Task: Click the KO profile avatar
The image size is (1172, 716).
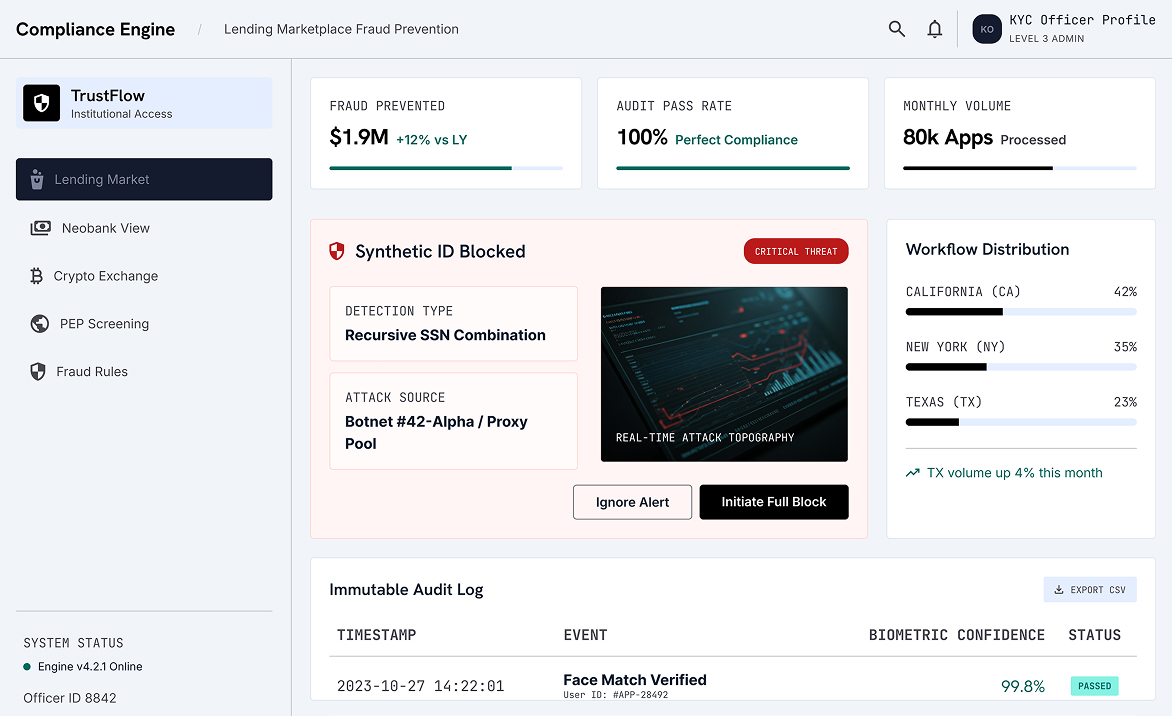Action: [x=987, y=29]
